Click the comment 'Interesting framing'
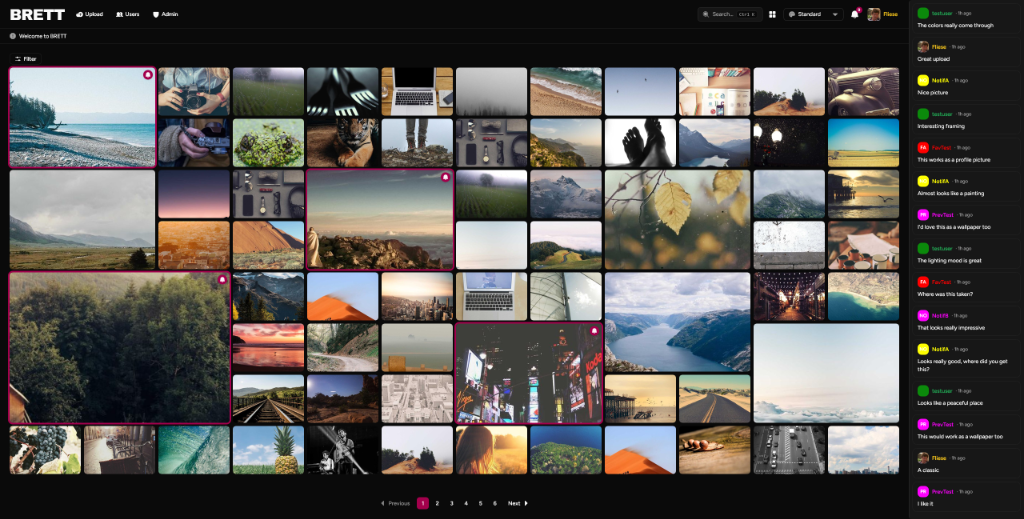Screen dimensions: 1024x519 (940, 126)
